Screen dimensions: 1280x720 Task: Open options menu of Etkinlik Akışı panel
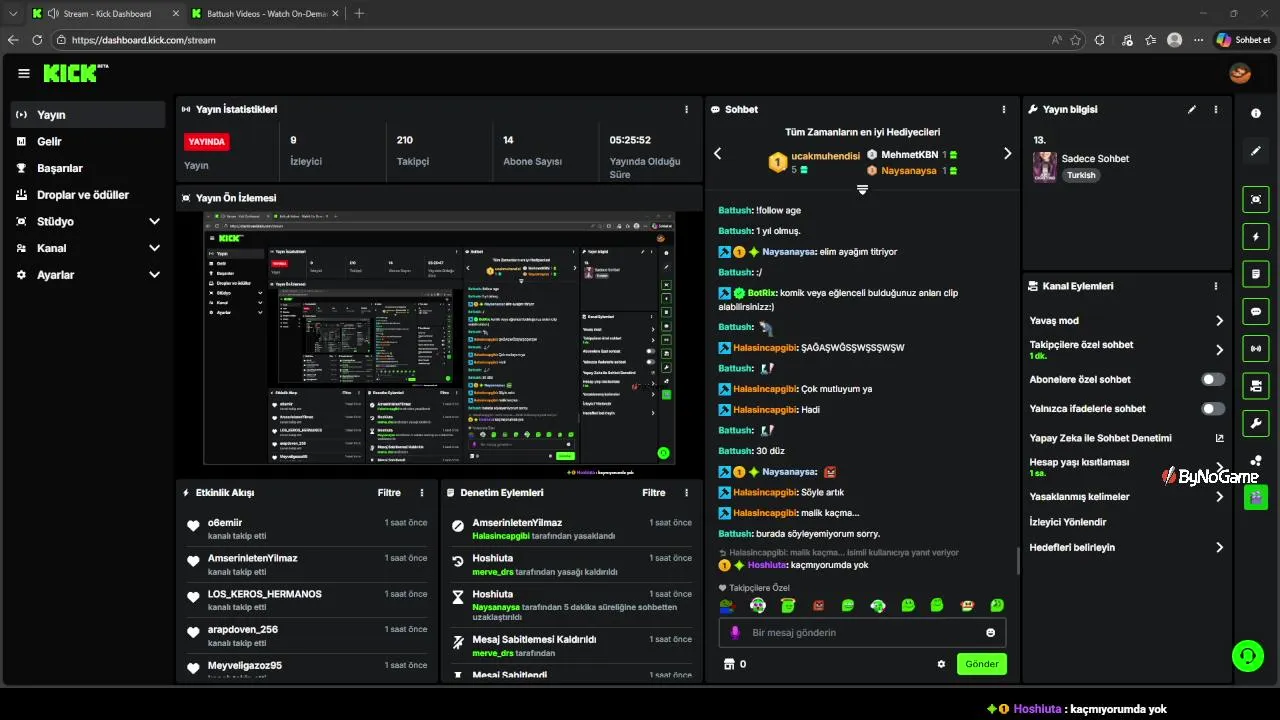pyautogui.click(x=422, y=493)
